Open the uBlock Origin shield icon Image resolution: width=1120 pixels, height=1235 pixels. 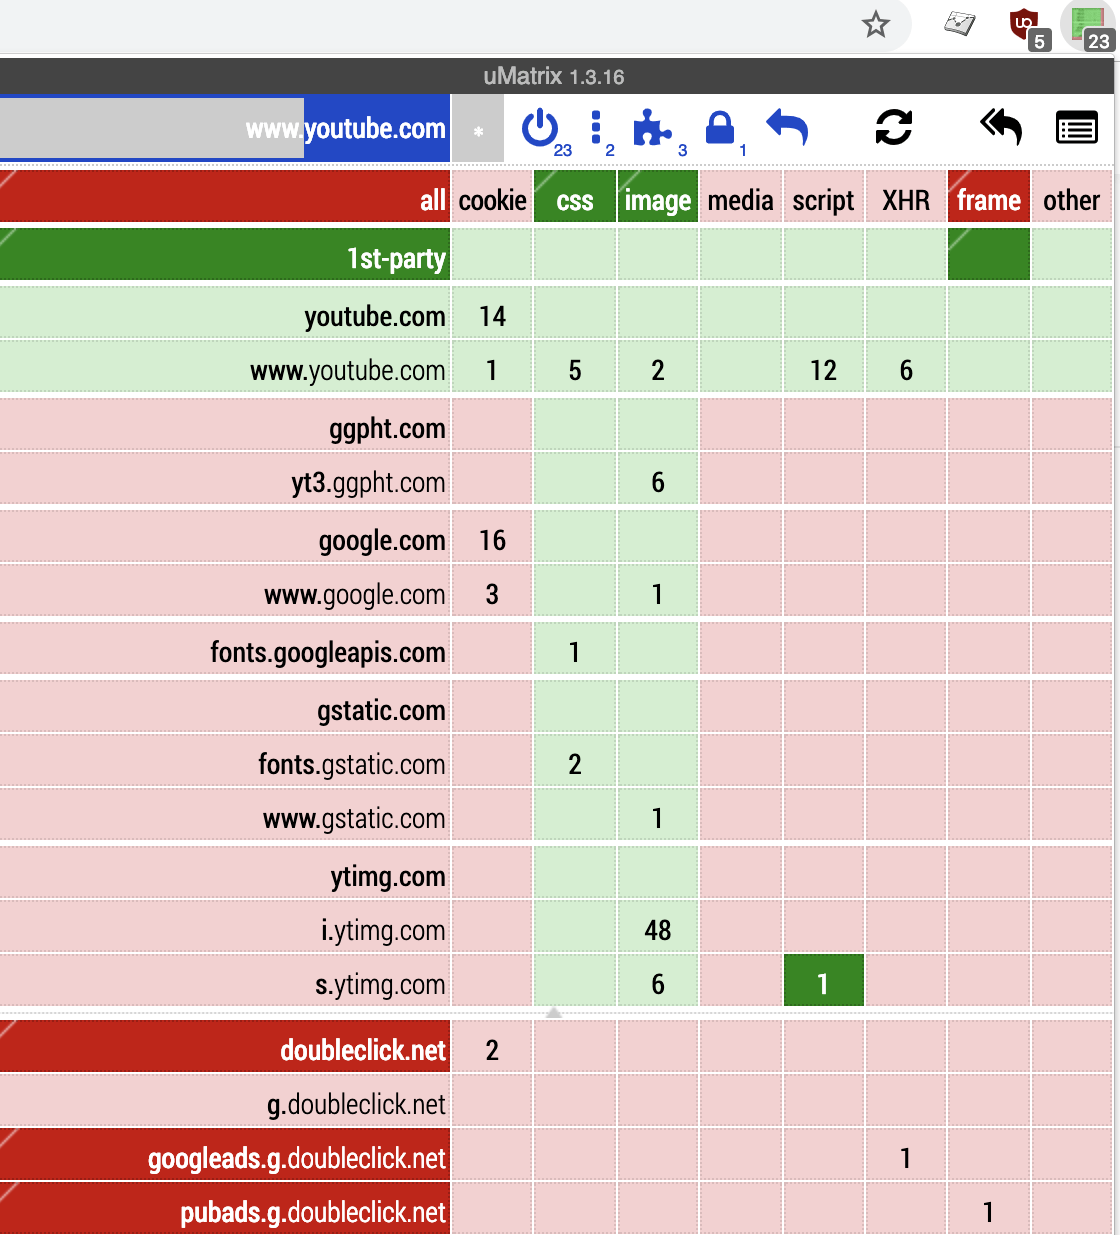[x=1021, y=25]
